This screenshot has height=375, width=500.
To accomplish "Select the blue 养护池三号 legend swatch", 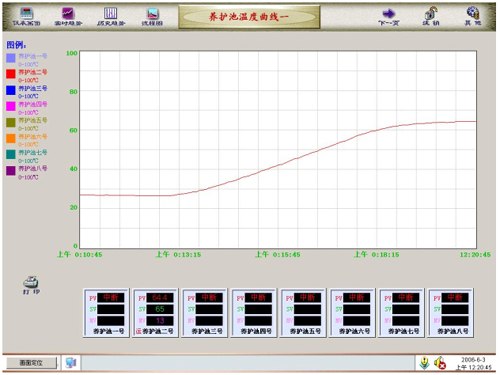I will tap(11, 90).
